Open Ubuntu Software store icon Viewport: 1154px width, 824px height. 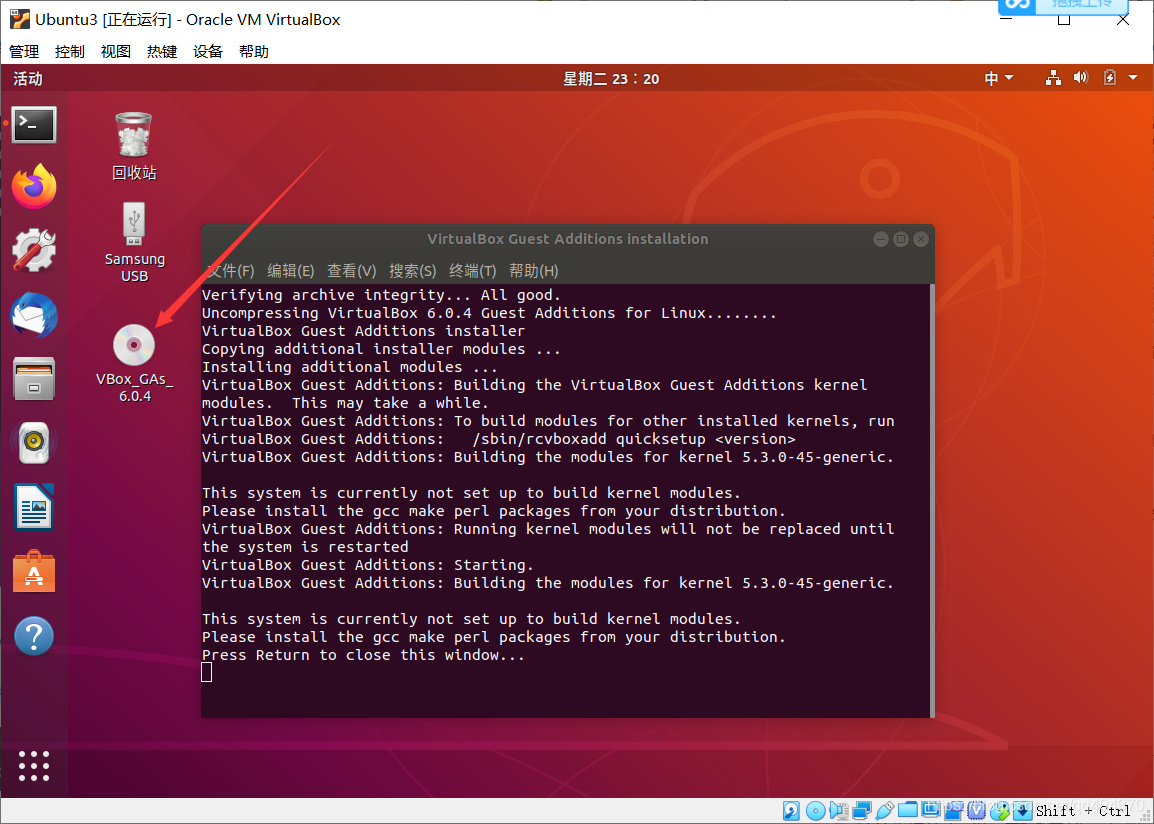pos(34,572)
